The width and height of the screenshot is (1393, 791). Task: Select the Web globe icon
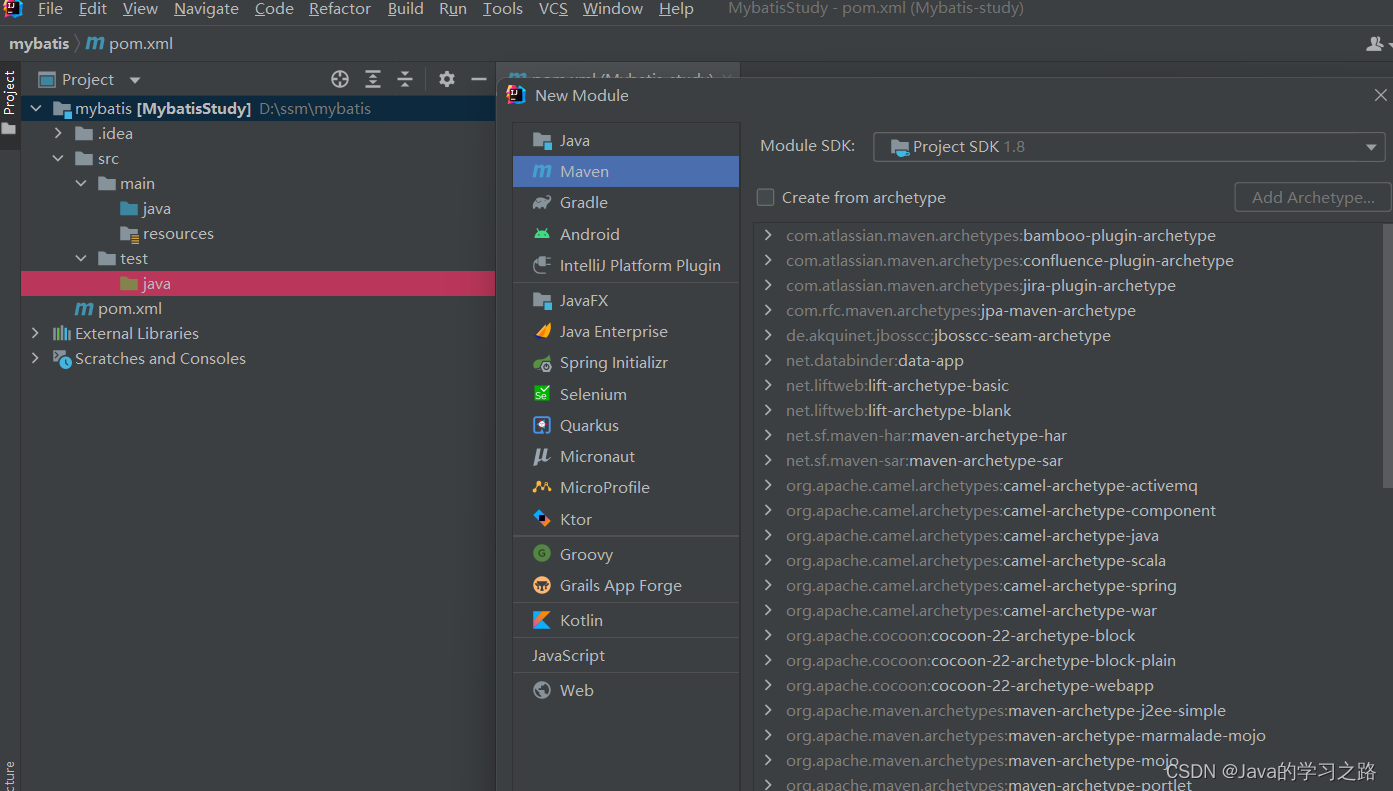point(542,690)
